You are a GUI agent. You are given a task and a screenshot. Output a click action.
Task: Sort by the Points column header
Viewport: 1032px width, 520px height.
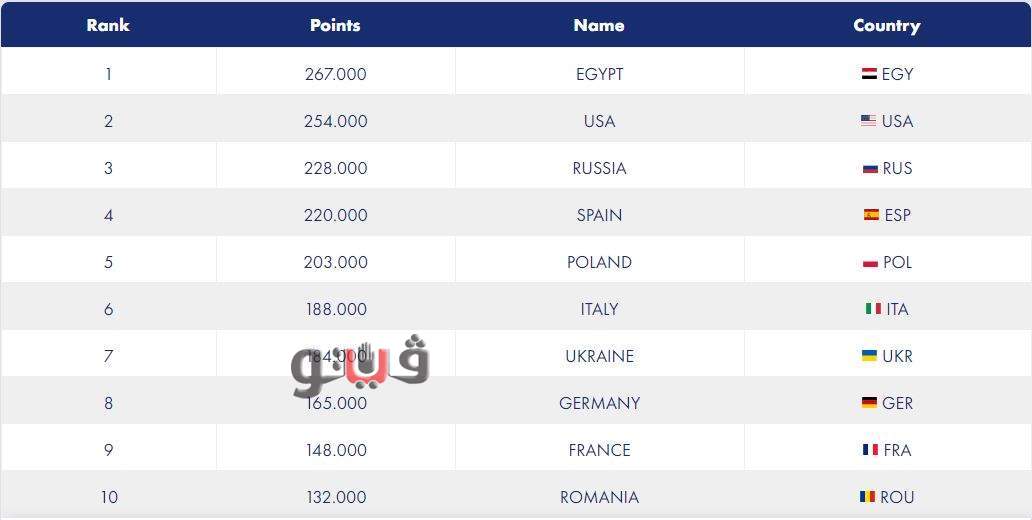[x=335, y=25]
